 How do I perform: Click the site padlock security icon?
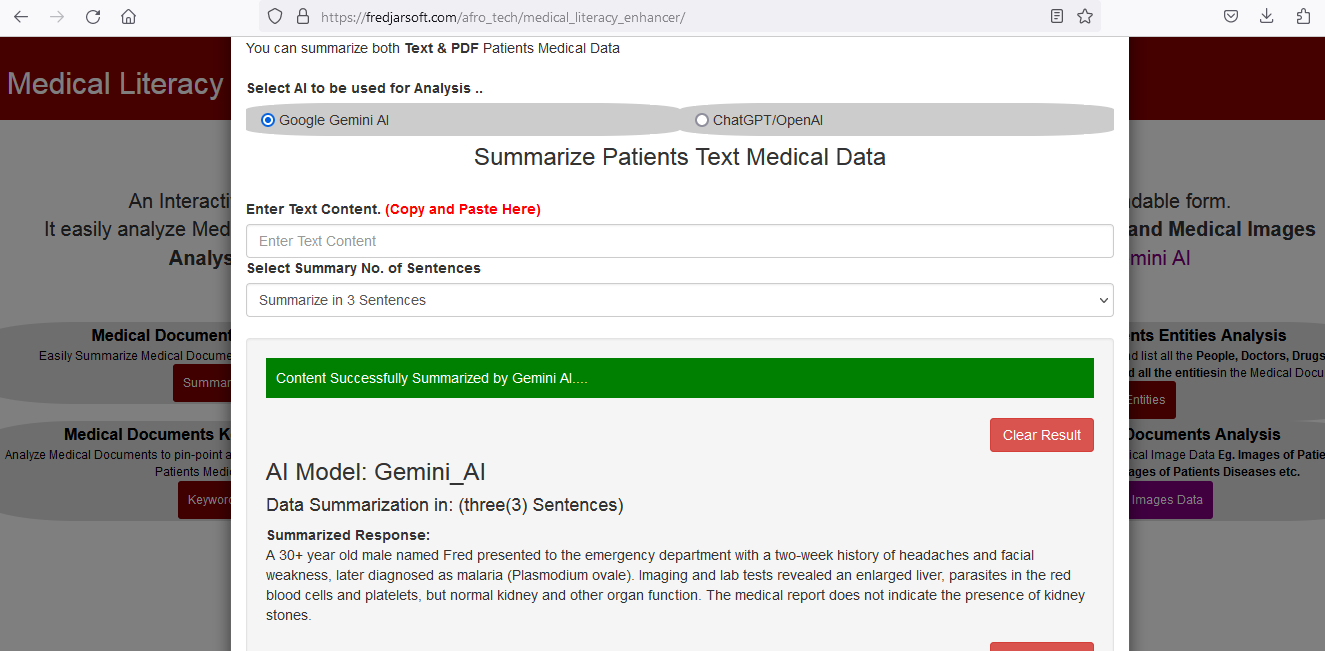click(303, 17)
